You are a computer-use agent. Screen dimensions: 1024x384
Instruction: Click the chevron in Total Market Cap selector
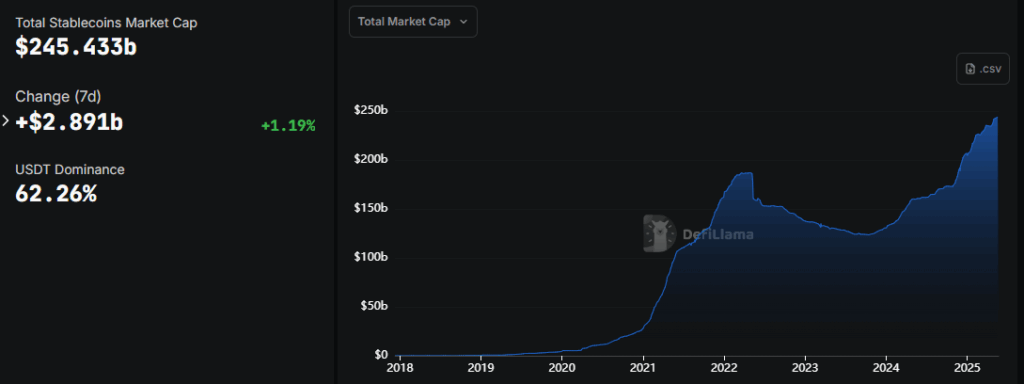coord(464,22)
